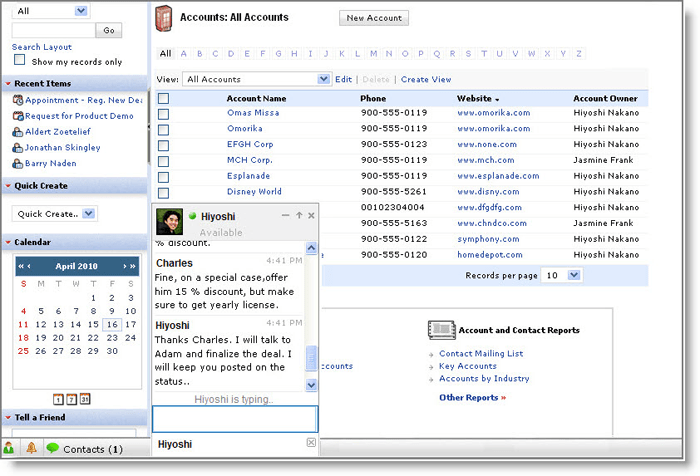Click the chat message input box

[x=235, y=419]
